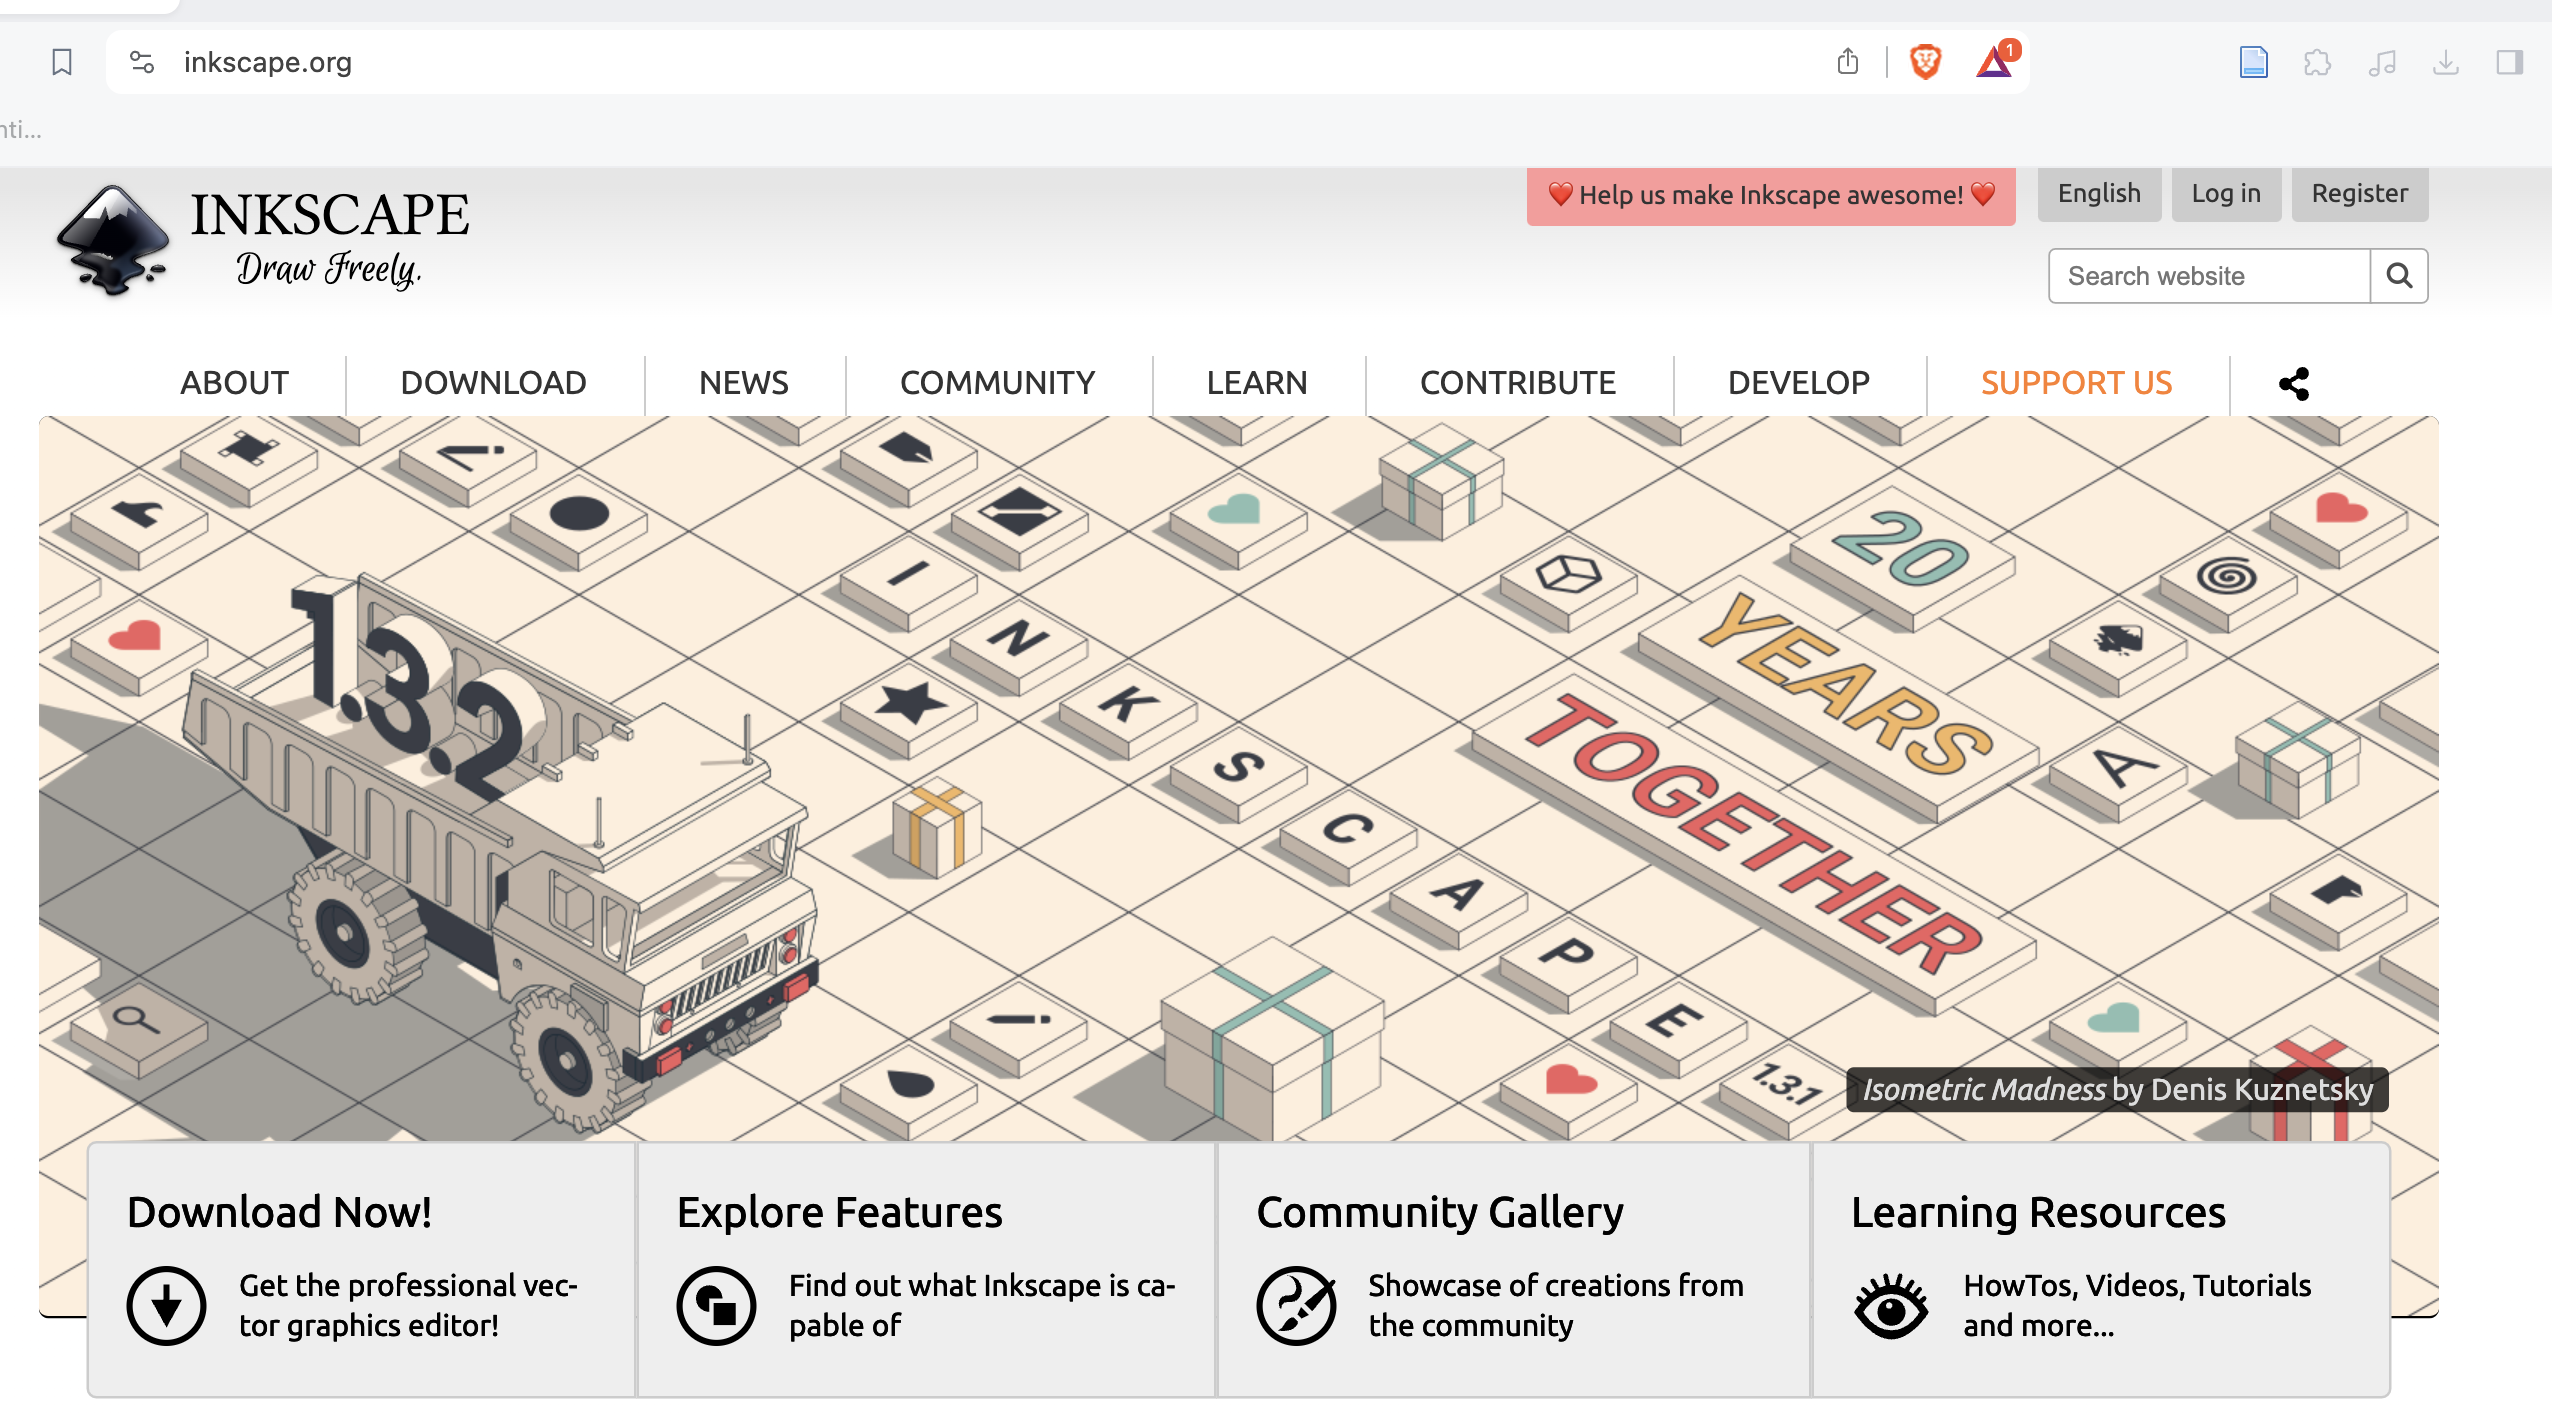
Task: Bookmark this page with bookmark icon
Action: point(62,62)
